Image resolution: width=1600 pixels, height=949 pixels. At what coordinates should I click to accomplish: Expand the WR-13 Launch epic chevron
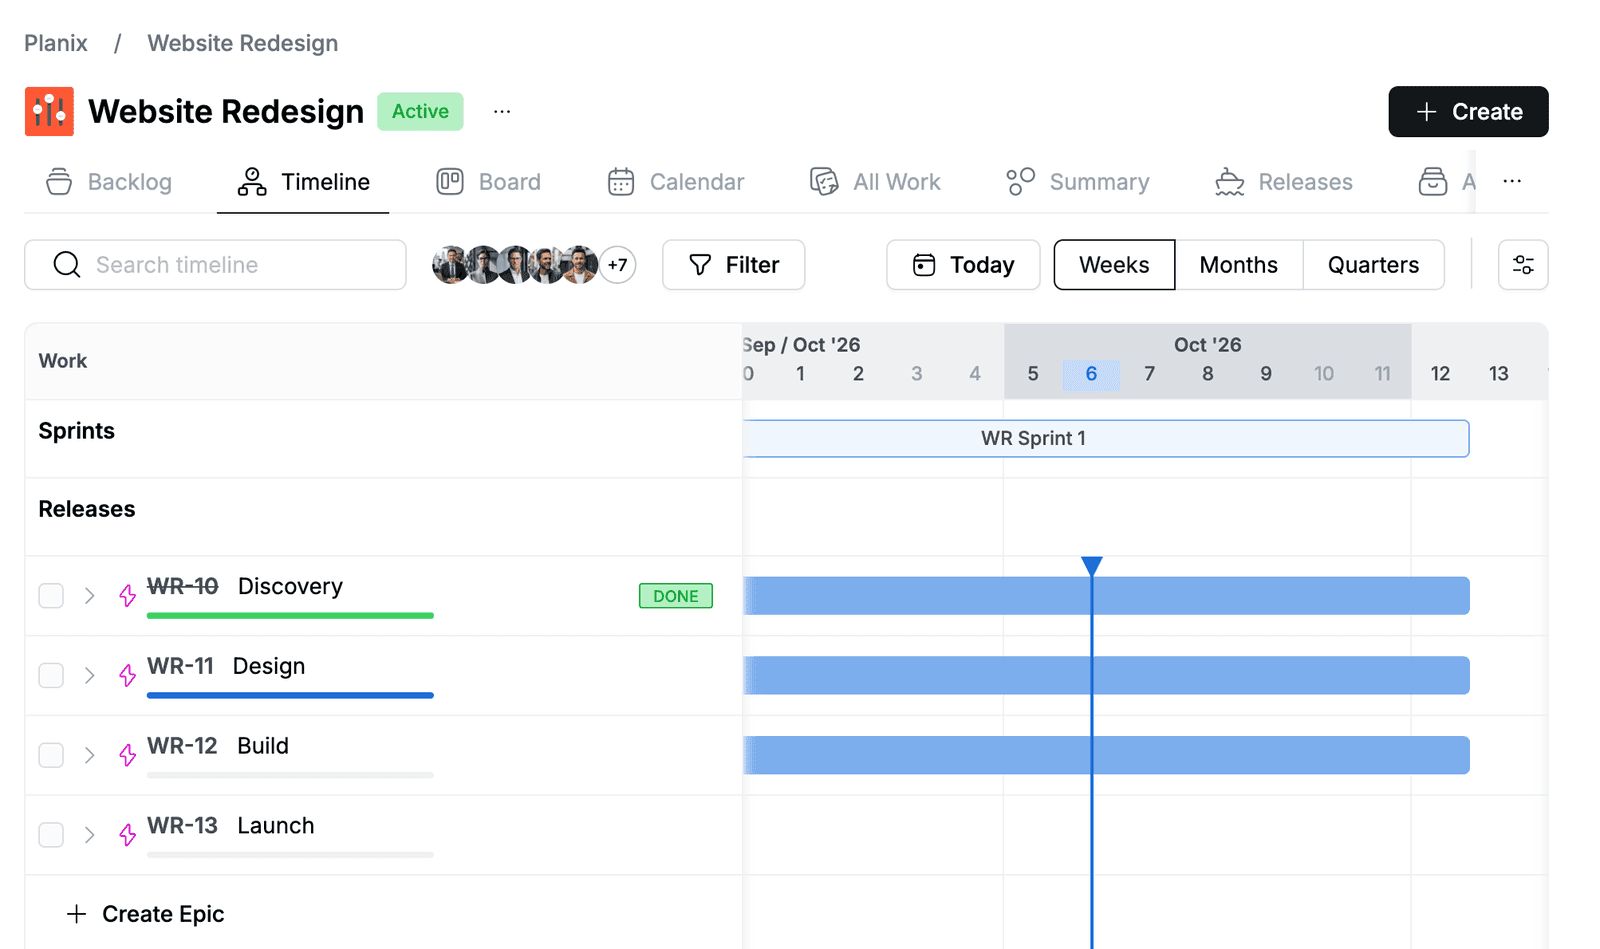click(x=90, y=835)
